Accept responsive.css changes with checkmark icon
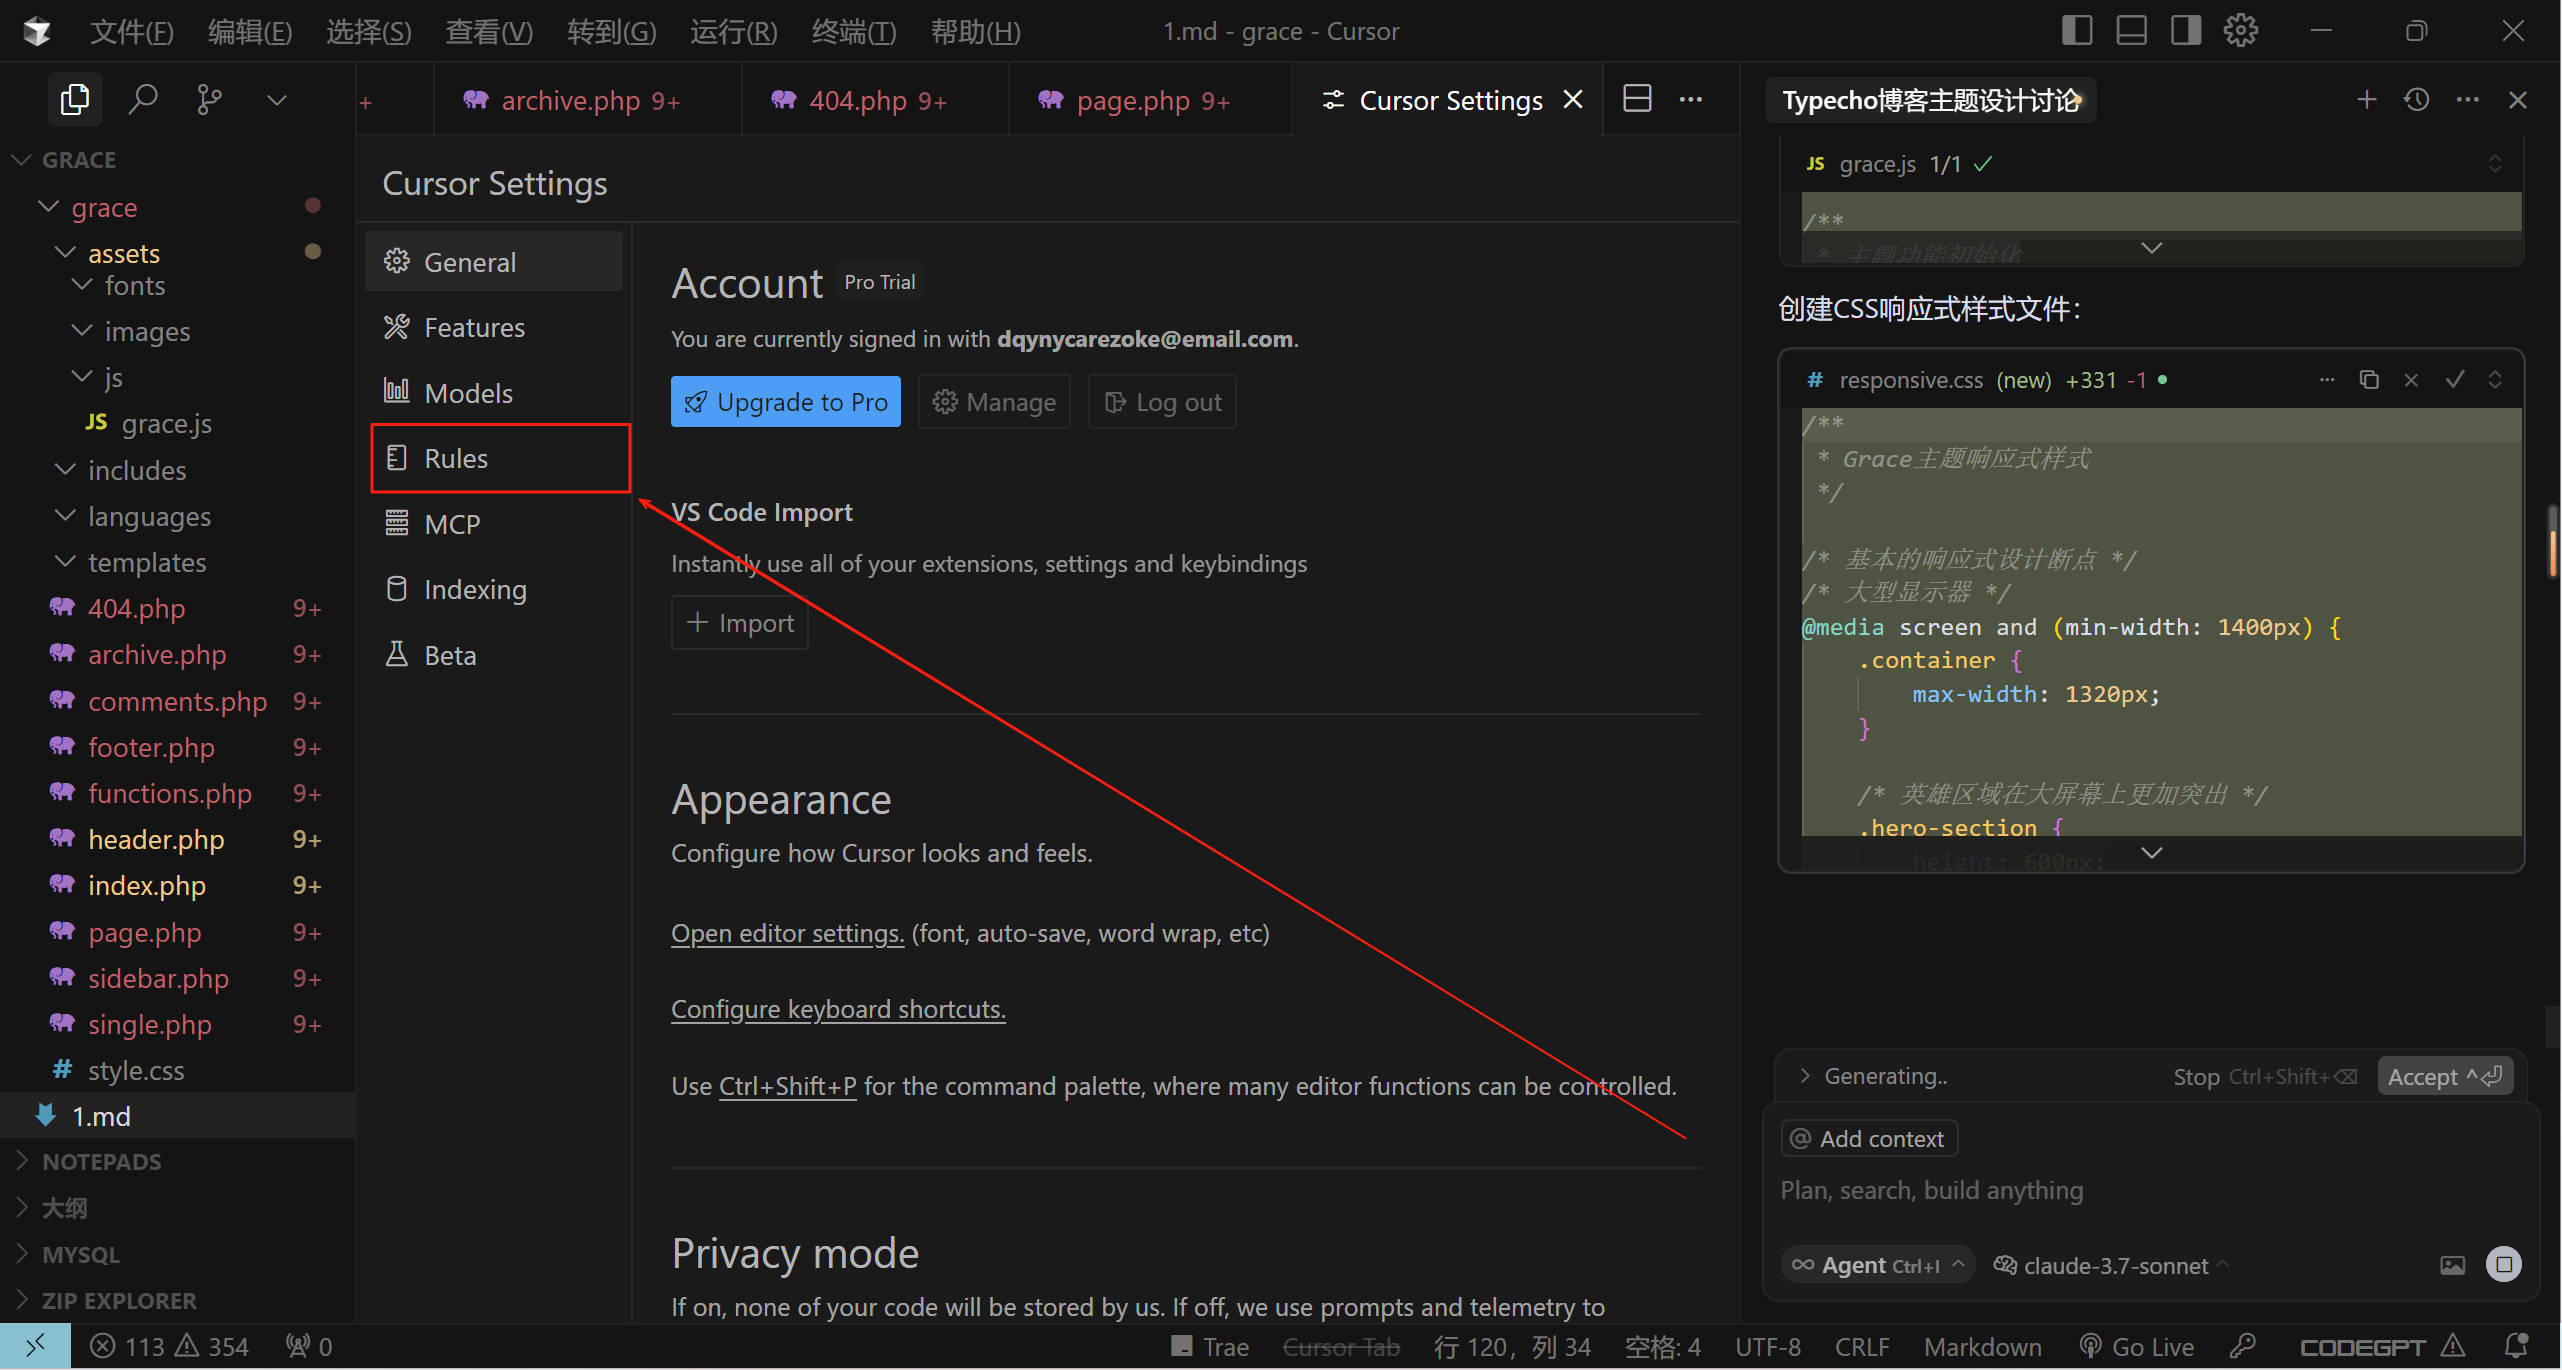Image resolution: width=2562 pixels, height=1370 pixels. 2455,380
